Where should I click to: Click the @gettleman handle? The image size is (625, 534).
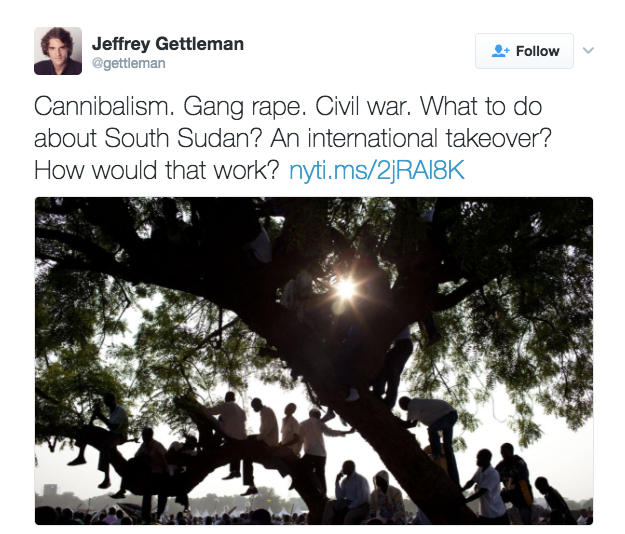(x=129, y=63)
